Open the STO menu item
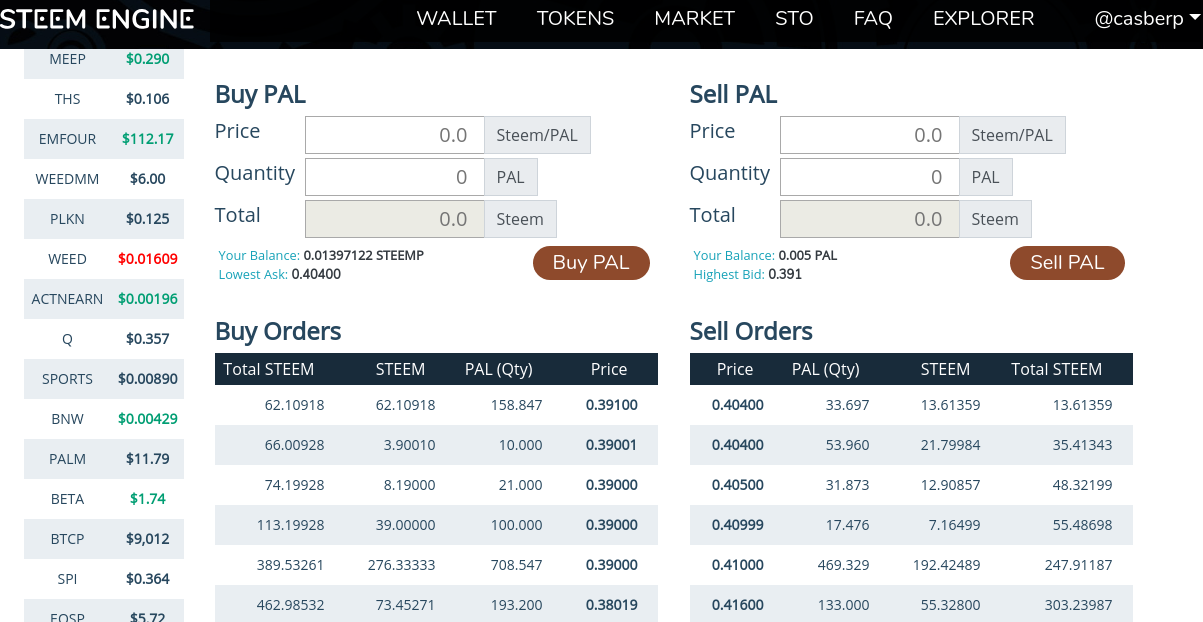Screen dimensions: 1203x622 click(x=794, y=18)
